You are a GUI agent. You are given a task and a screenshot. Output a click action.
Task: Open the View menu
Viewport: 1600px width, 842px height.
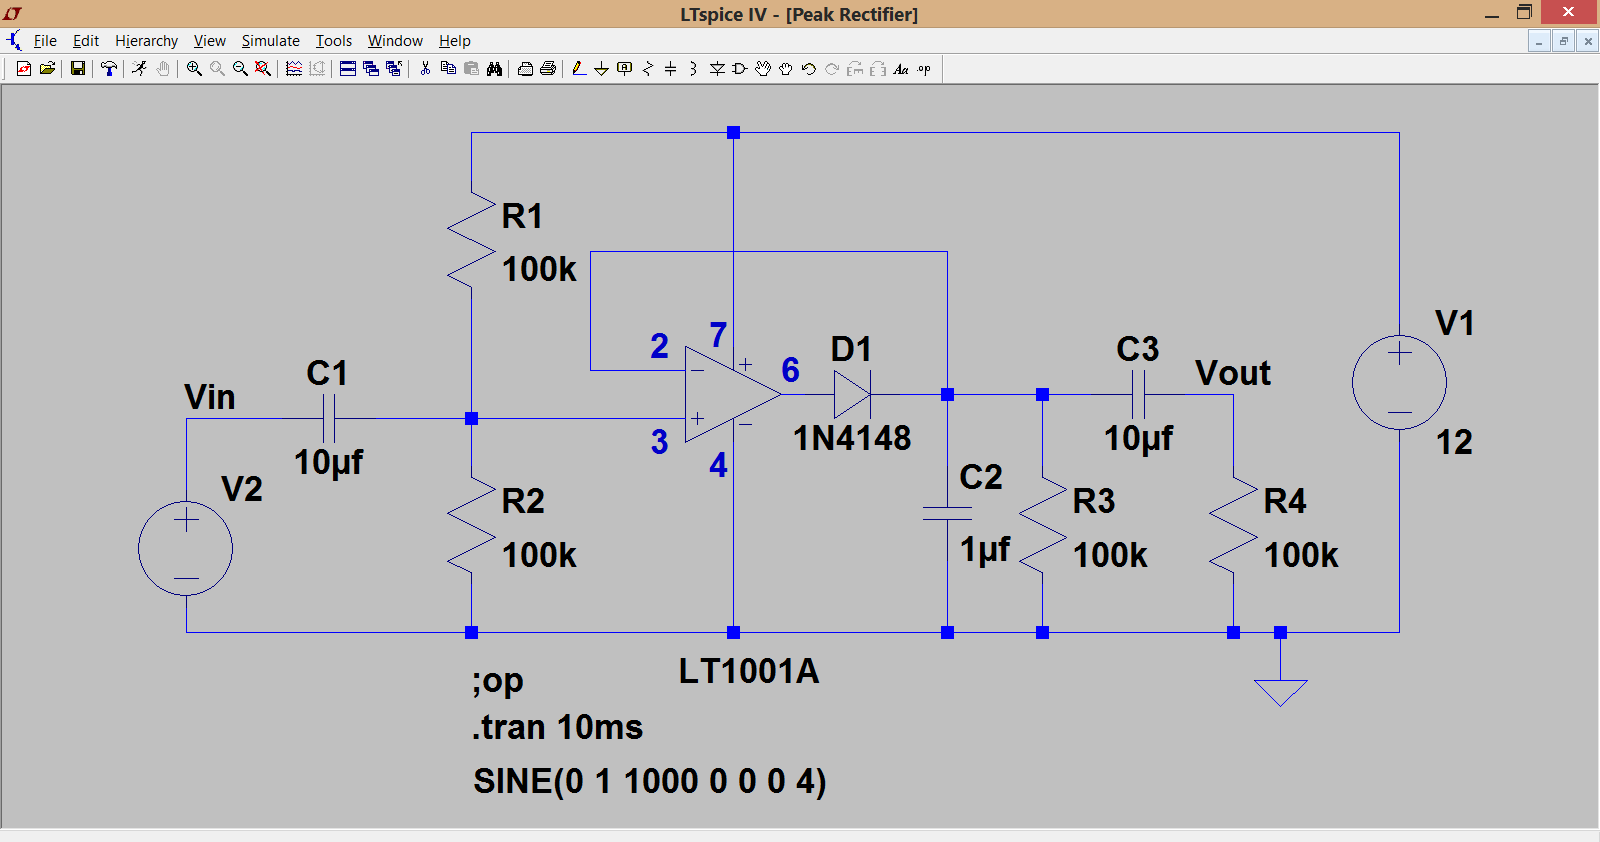210,41
